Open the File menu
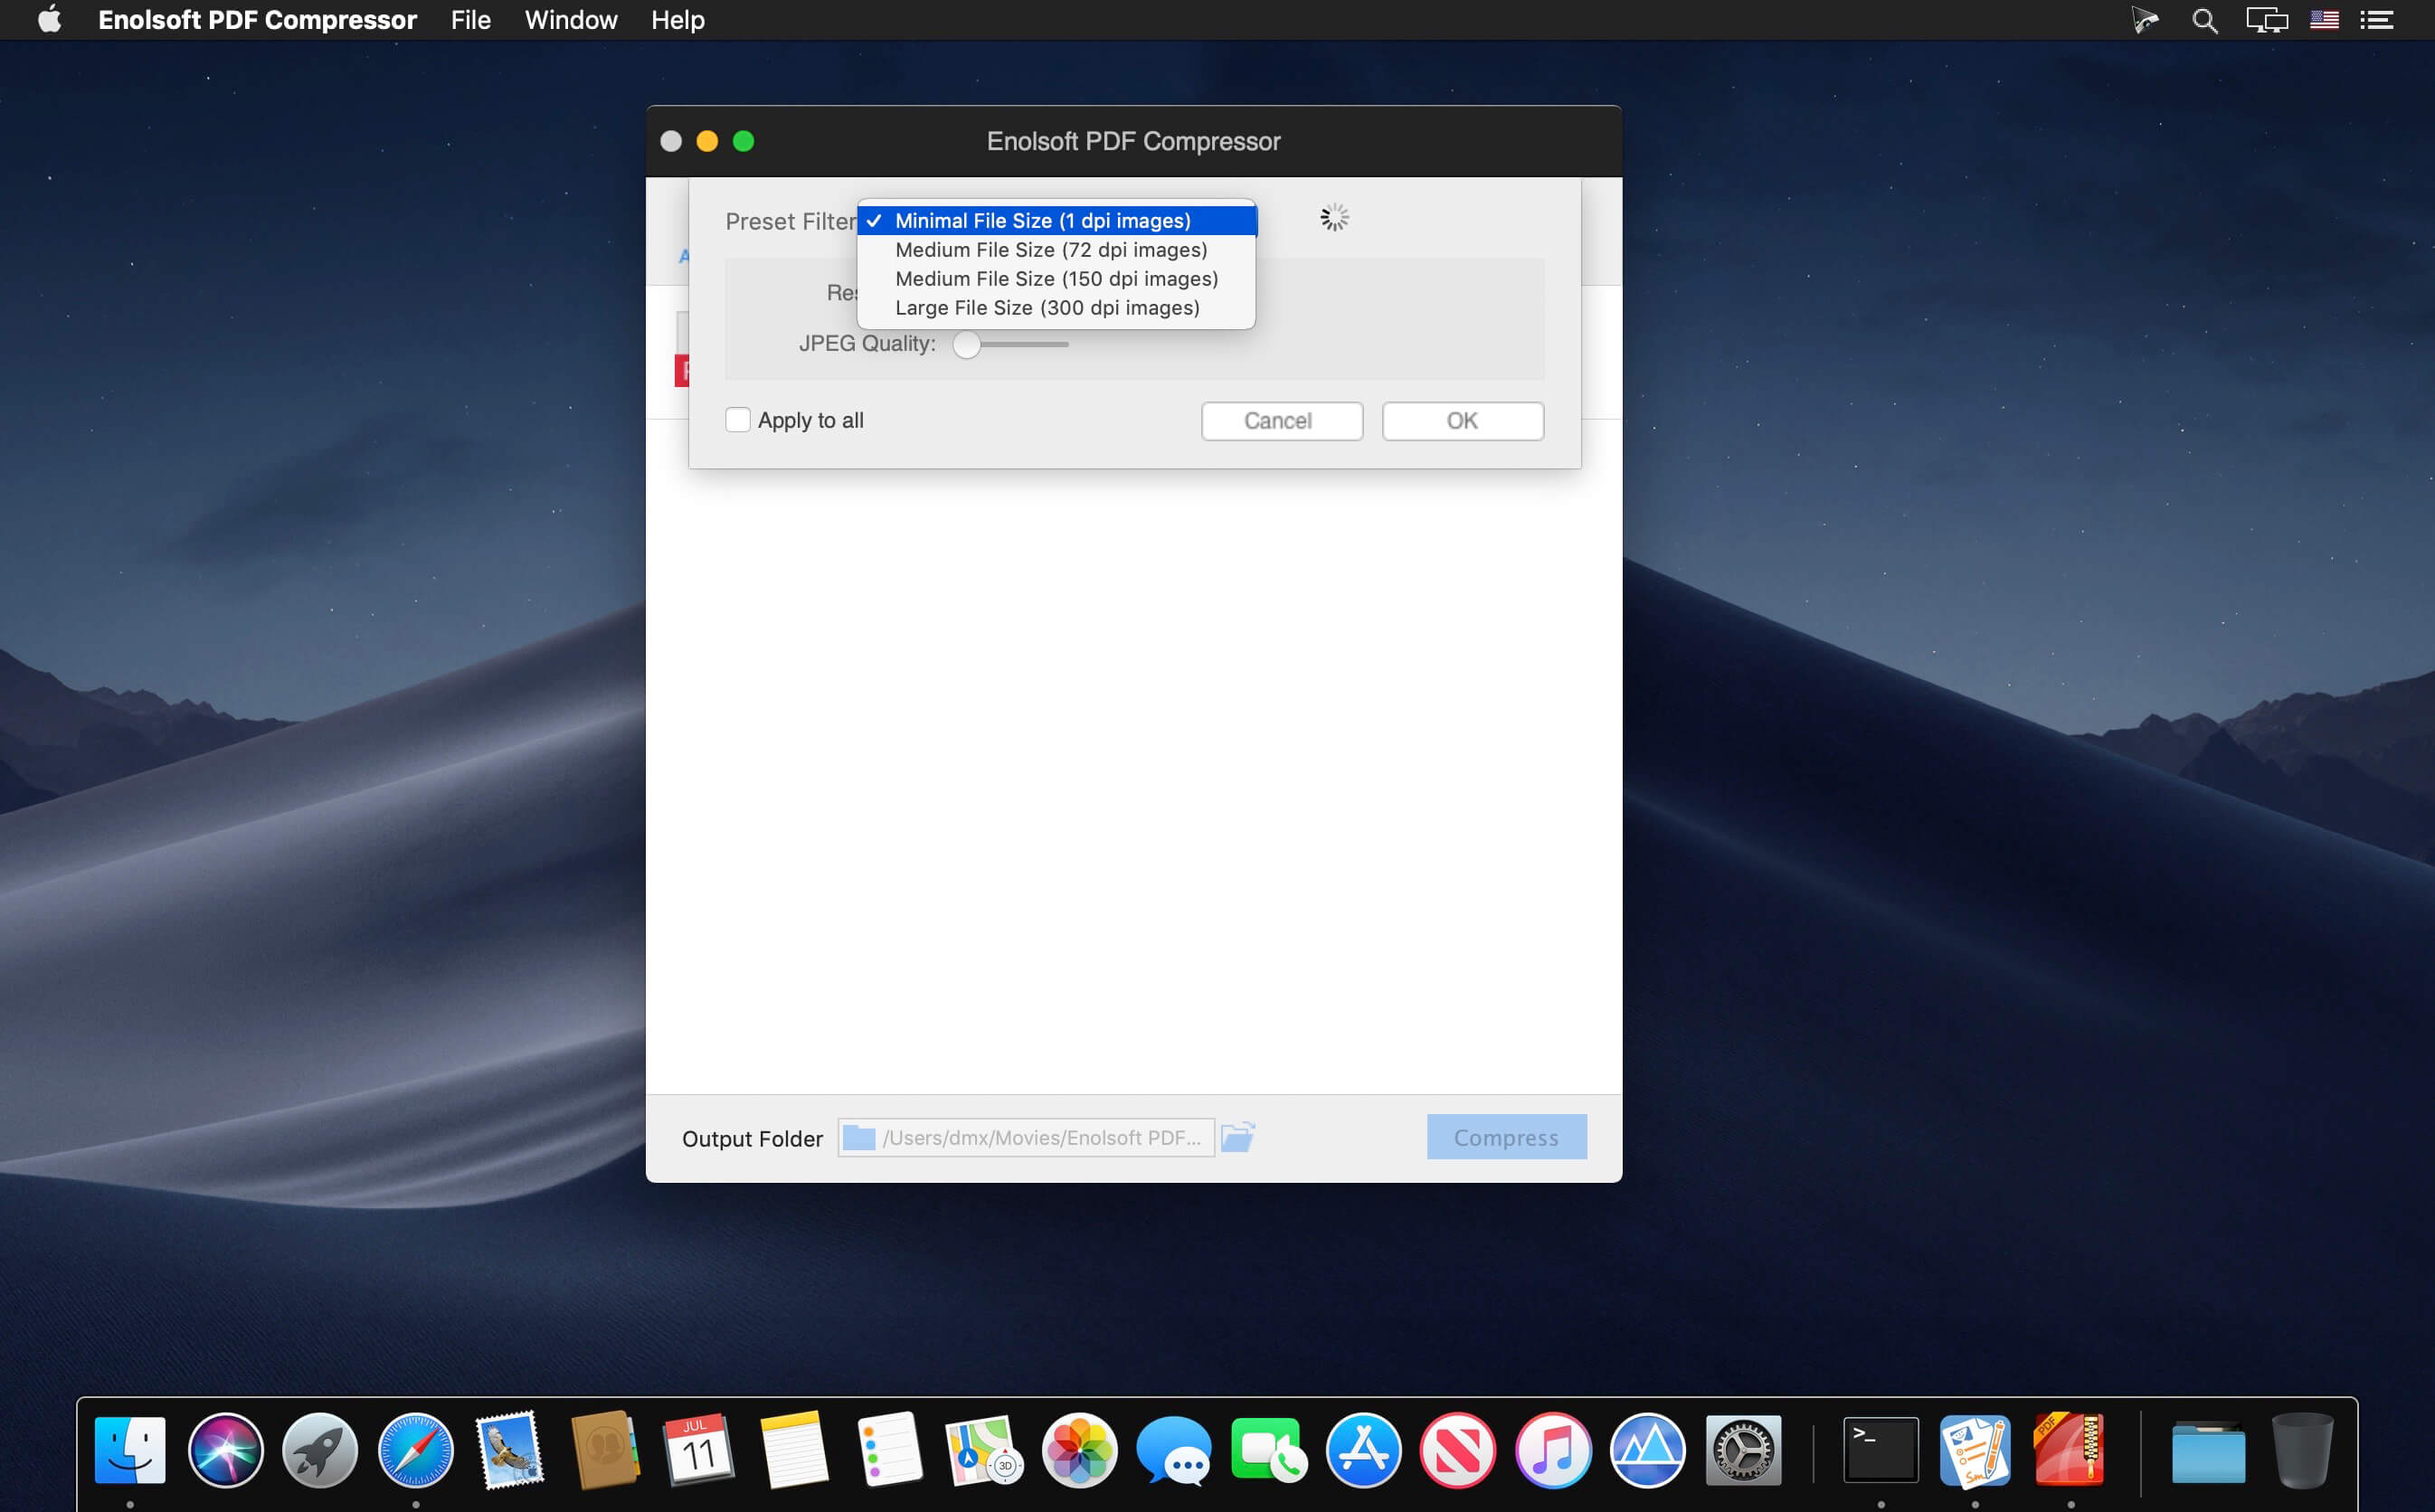Image resolution: width=2435 pixels, height=1512 pixels. pos(470,20)
